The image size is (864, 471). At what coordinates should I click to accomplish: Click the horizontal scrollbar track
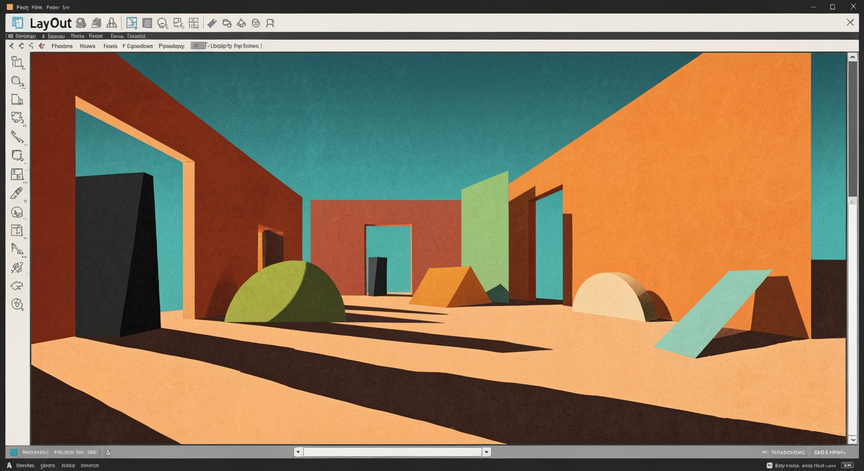click(392, 452)
